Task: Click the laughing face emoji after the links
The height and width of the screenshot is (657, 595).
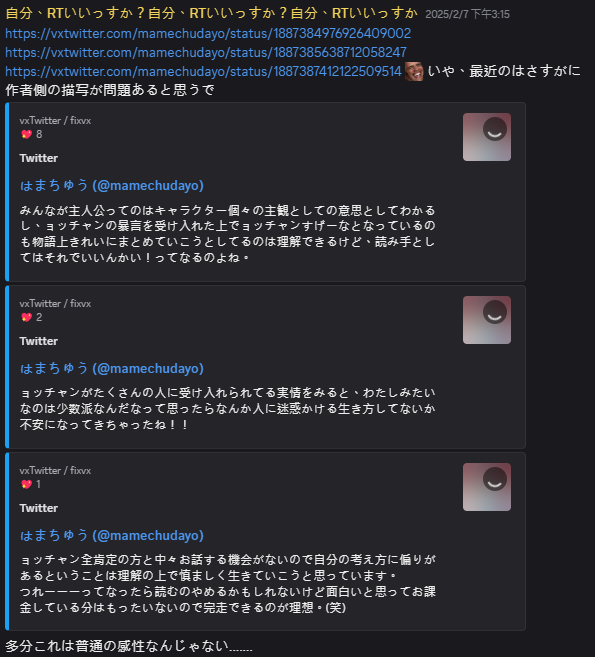Action: 414,71
